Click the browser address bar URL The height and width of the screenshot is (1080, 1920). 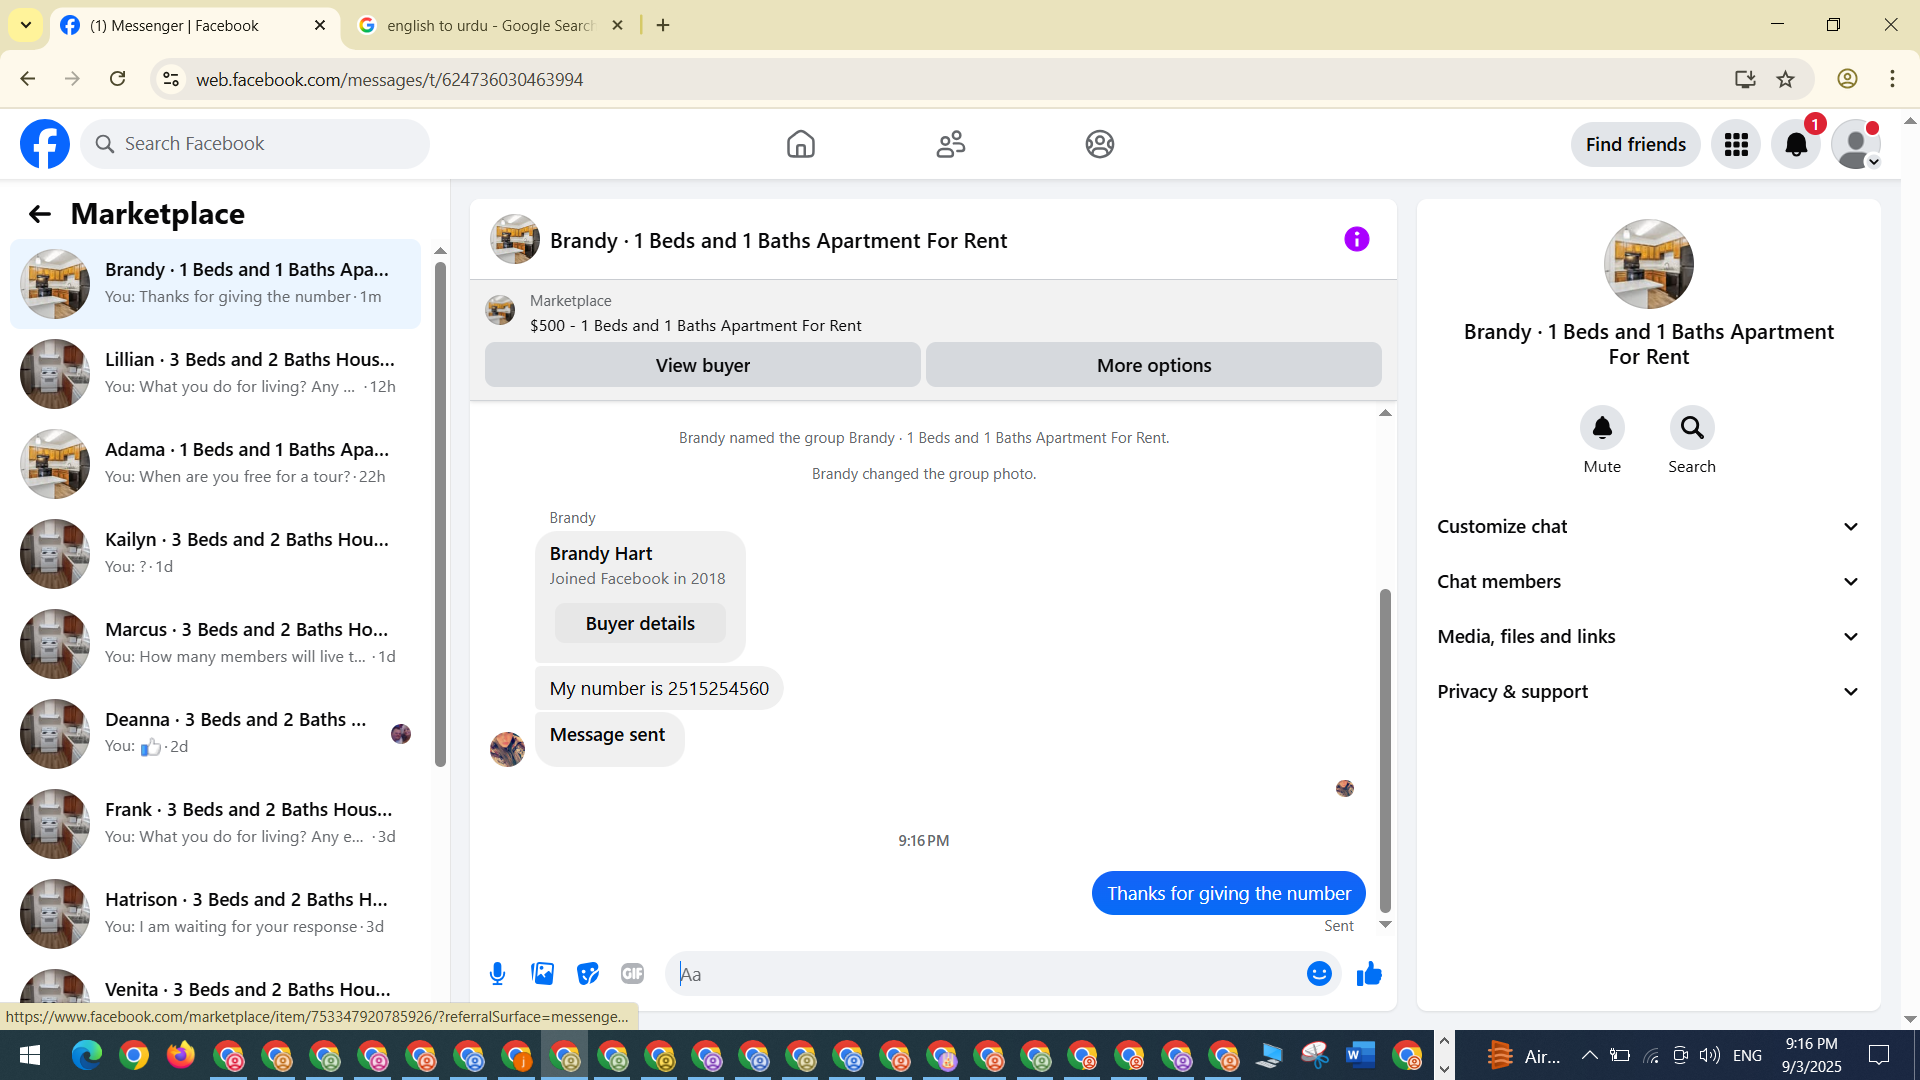pyautogui.click(x=389, y=79)
